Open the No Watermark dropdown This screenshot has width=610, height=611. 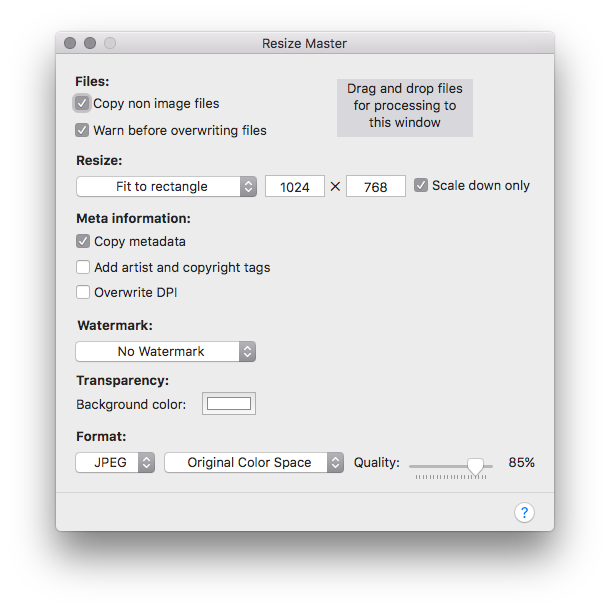click(166, 351)
